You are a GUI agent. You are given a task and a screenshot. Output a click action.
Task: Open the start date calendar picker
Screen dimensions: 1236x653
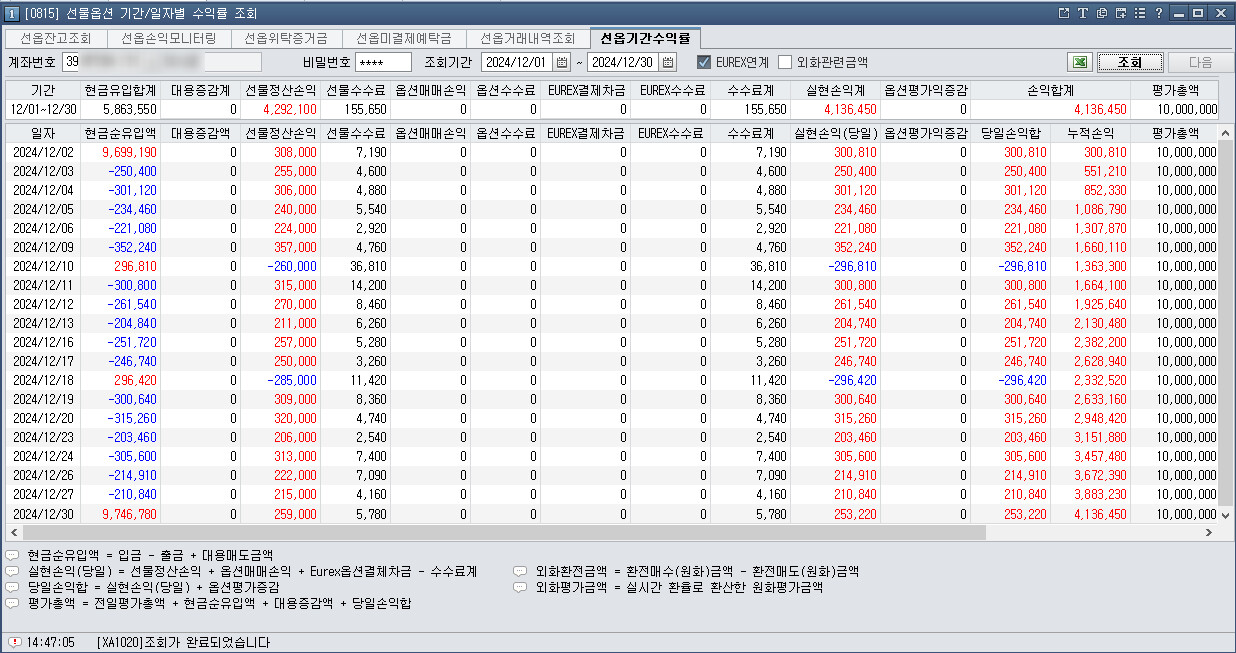[x=562, y=62]
